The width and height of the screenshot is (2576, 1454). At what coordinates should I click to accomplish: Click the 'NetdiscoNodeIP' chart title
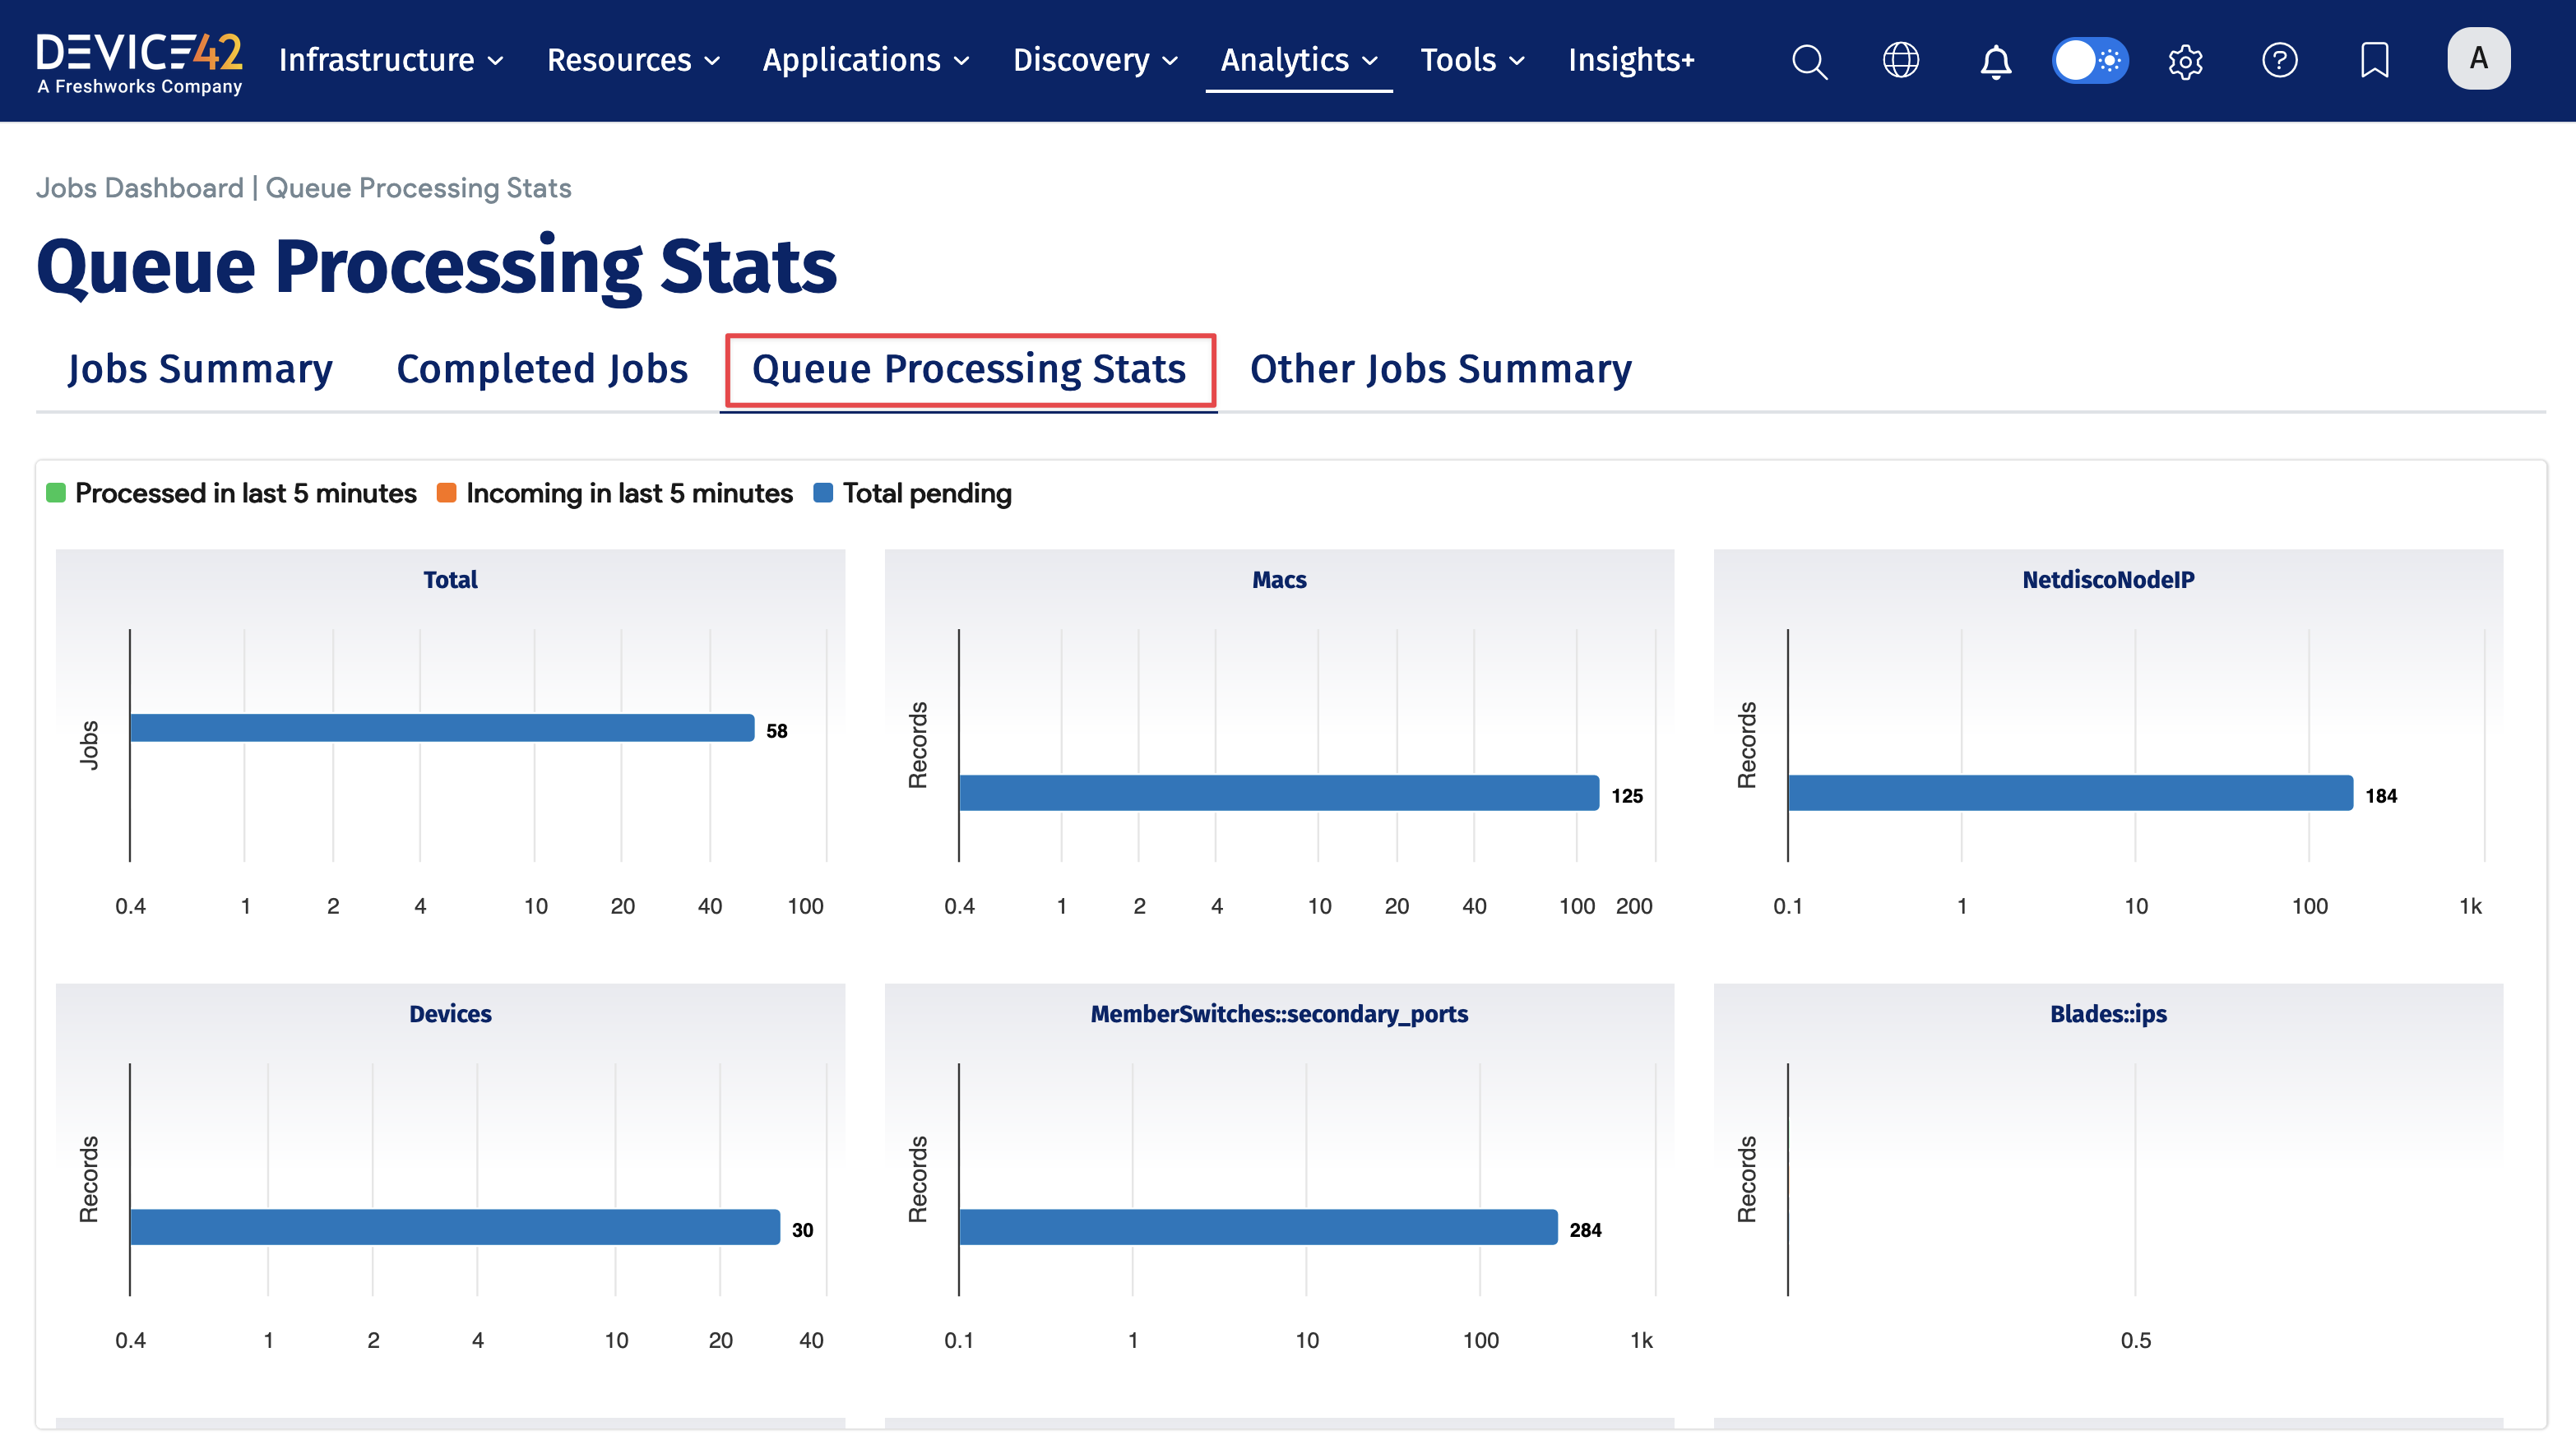2108,580
